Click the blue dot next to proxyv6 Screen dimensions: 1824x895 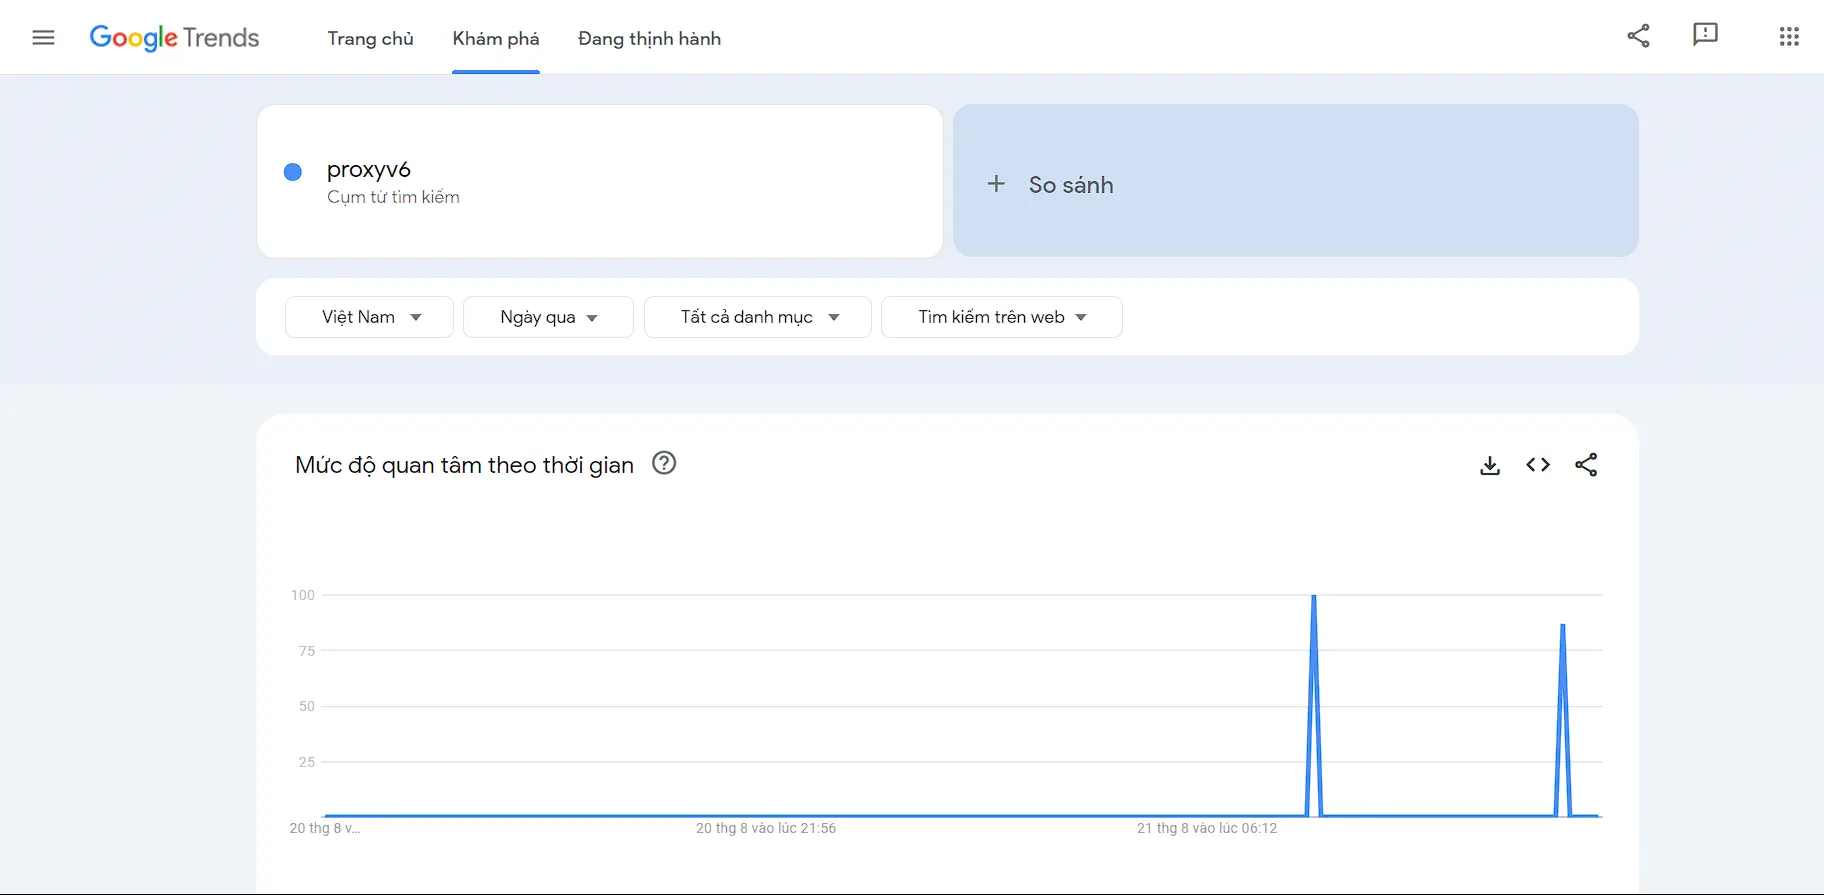(293, 172)
